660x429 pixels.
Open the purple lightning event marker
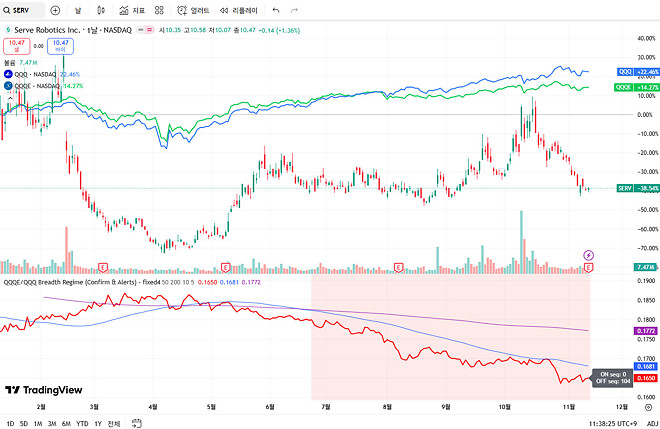pyautogui.click(x=588, y=255)
